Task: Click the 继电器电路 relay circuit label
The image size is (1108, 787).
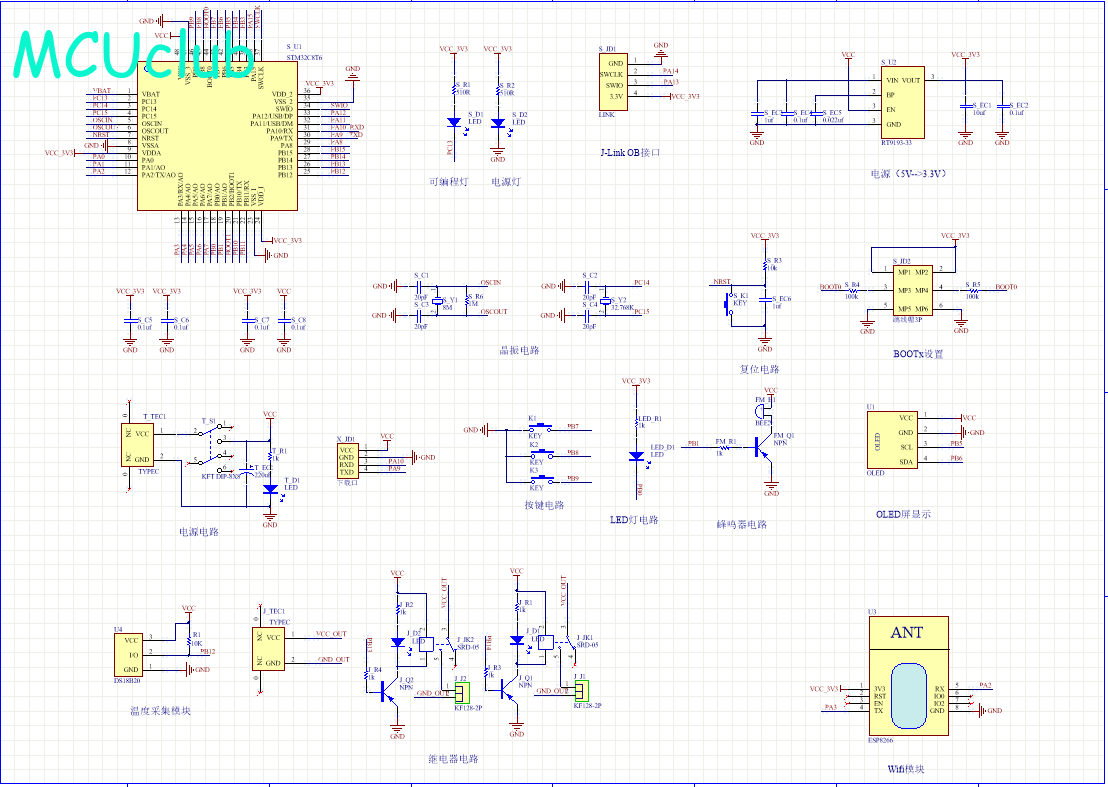Action: 453,759
